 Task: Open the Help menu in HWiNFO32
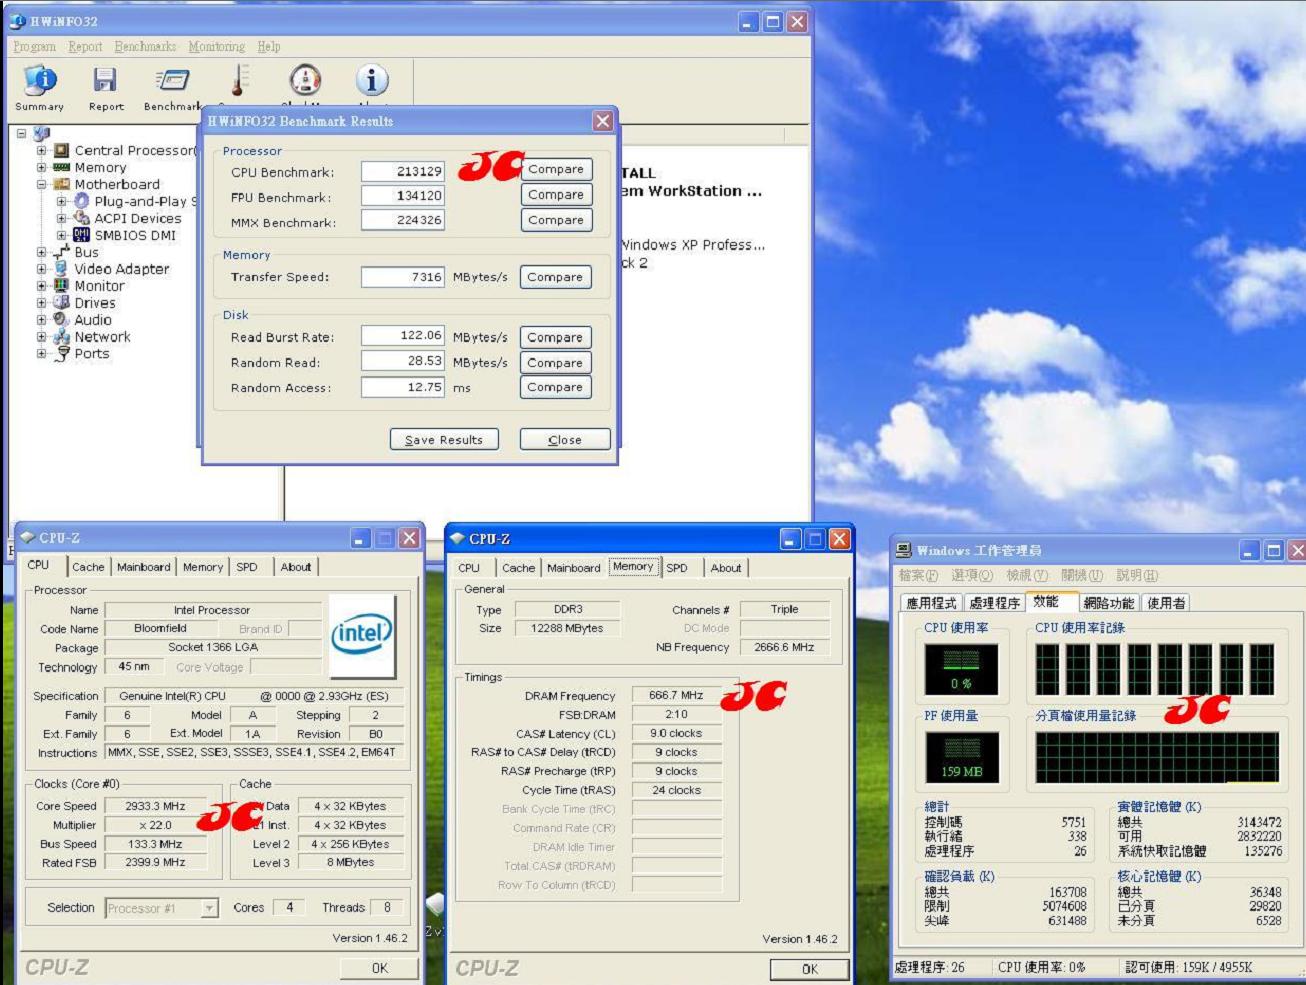point(269,46)
